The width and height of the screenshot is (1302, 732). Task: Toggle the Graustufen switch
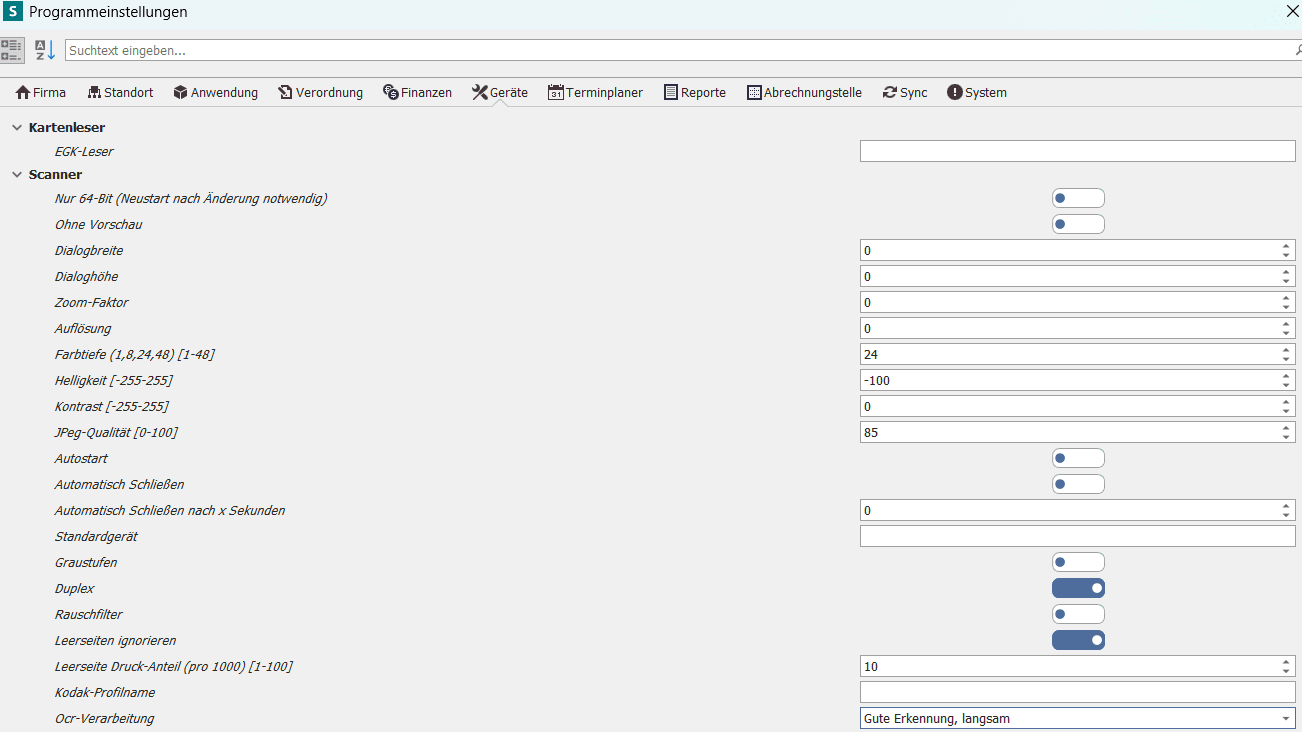coord(1078,562)
